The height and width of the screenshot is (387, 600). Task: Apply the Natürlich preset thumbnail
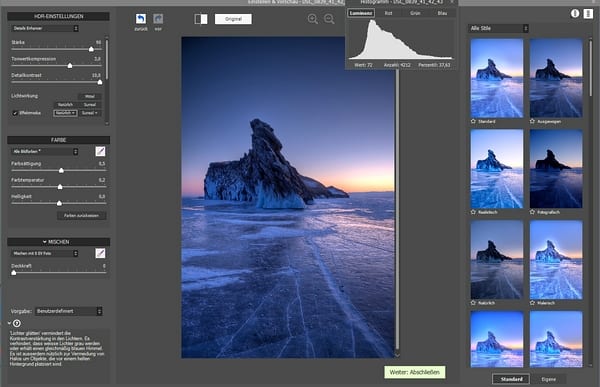tap(497, 260)
